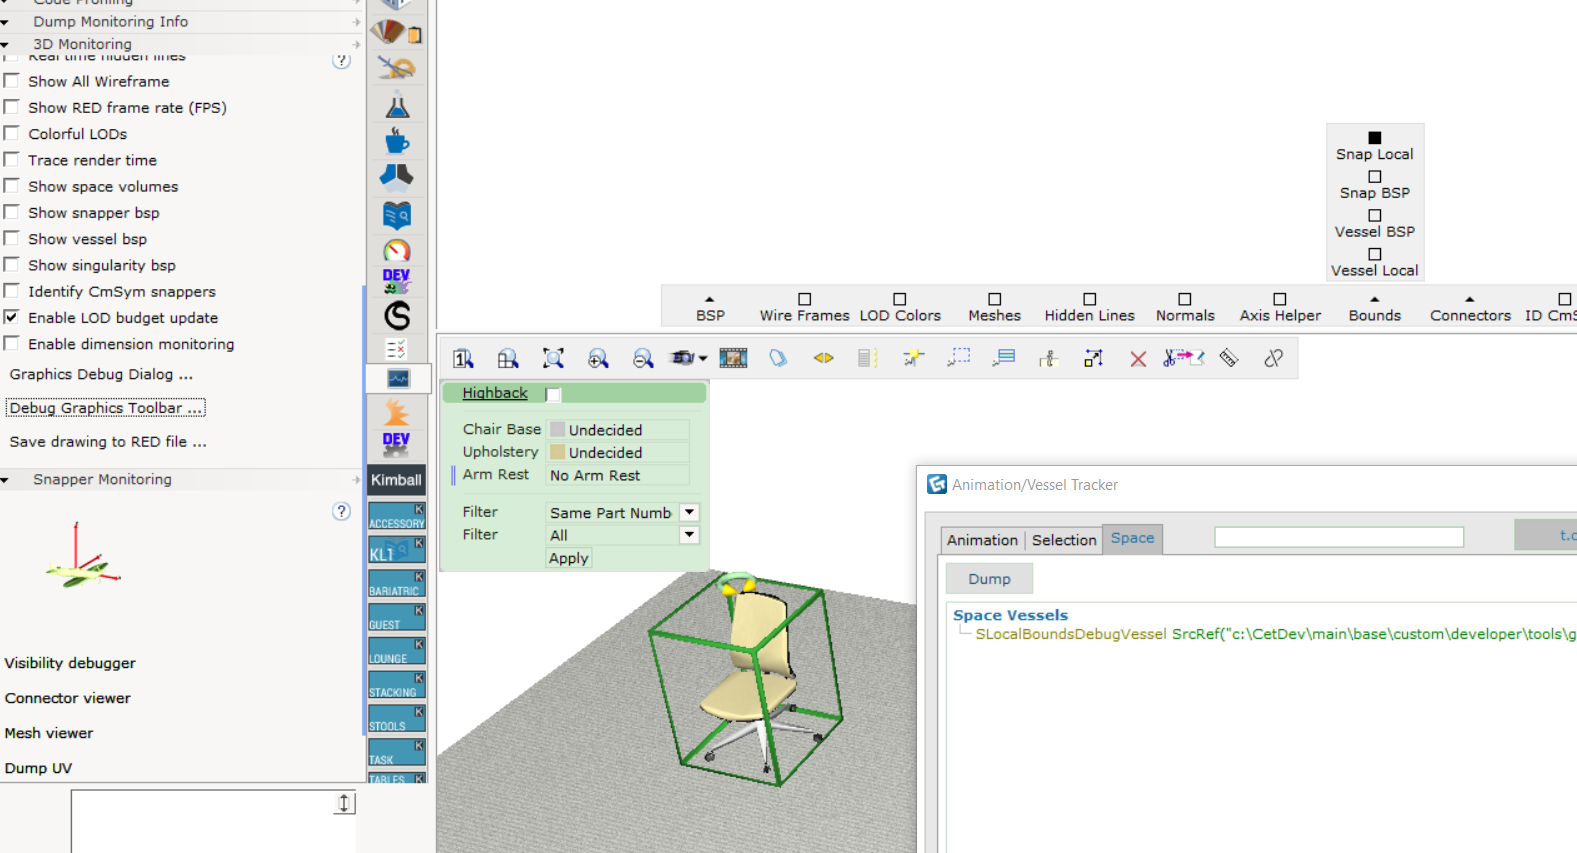Screen dimensions: 1577x853
Task: Select the Kimball catalog tab
Action: [397, 480]
